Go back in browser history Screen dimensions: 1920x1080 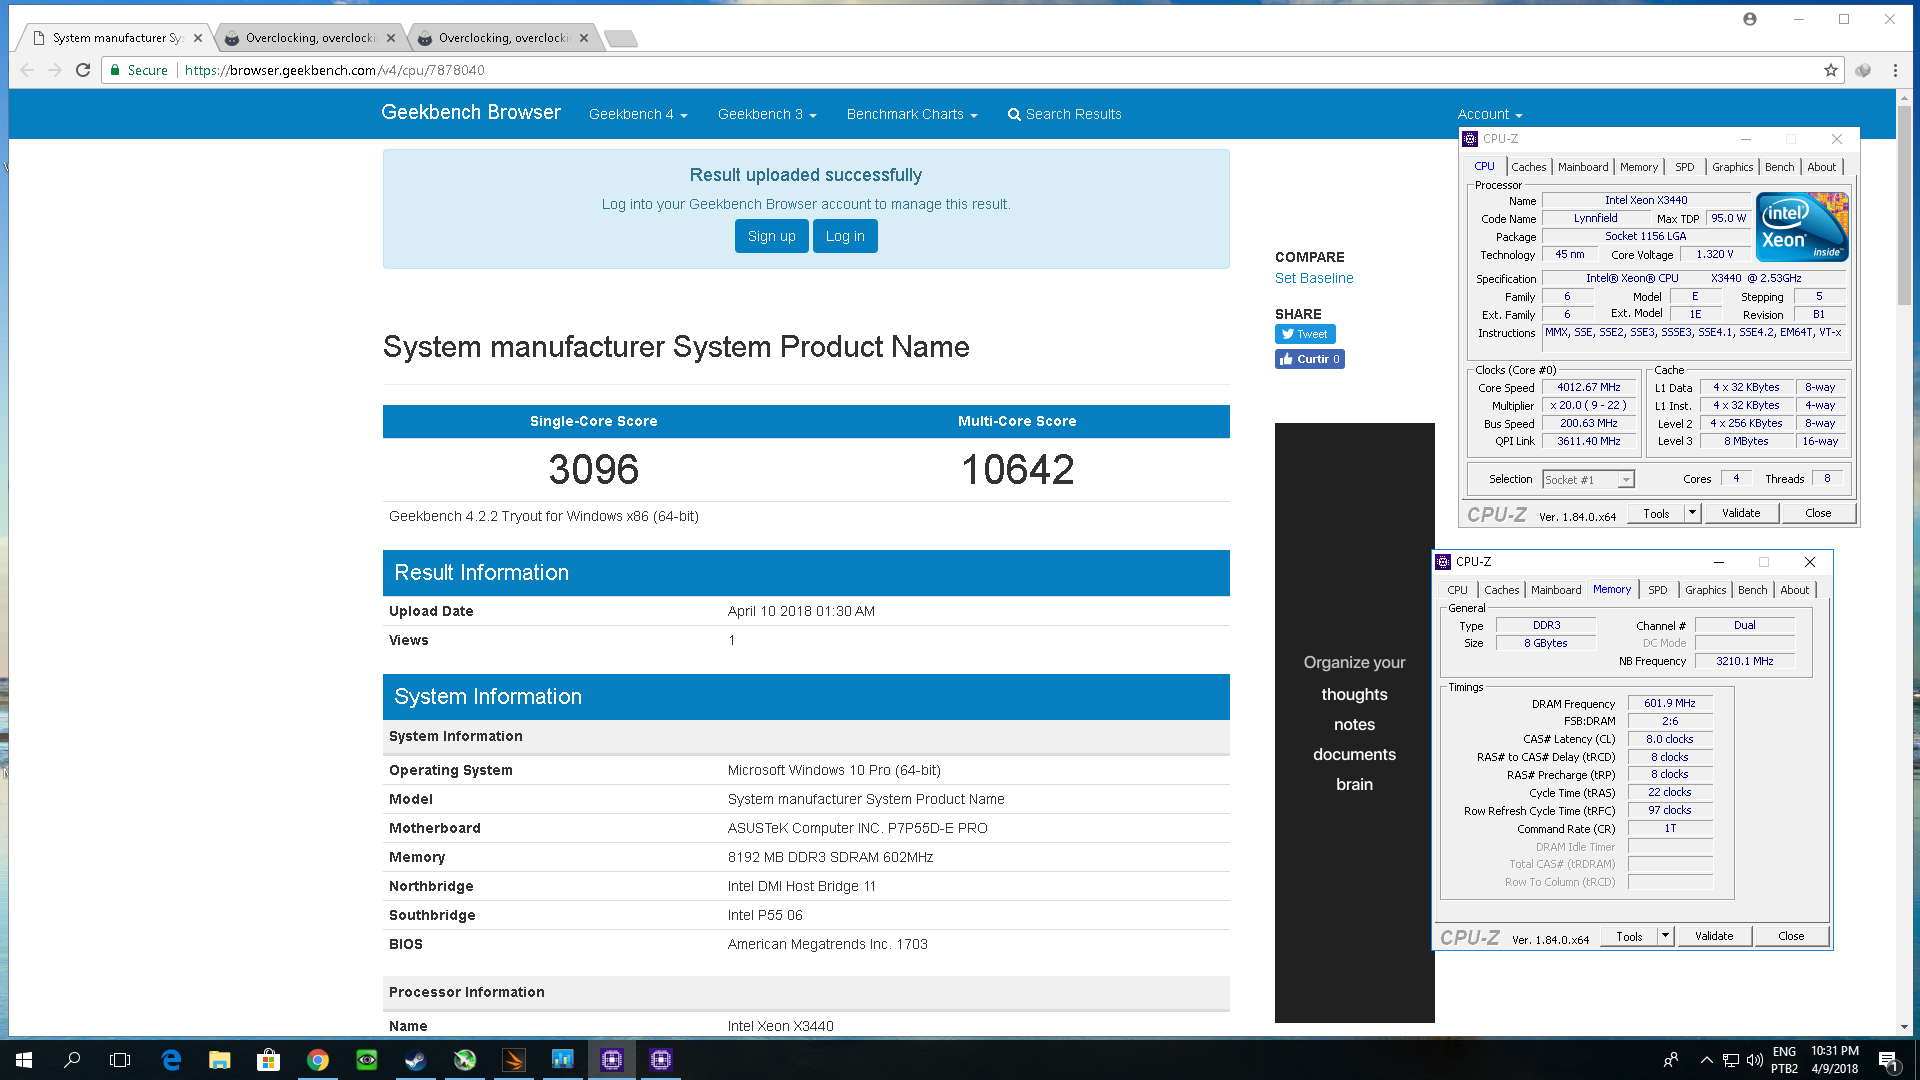[x=27, y=70]
